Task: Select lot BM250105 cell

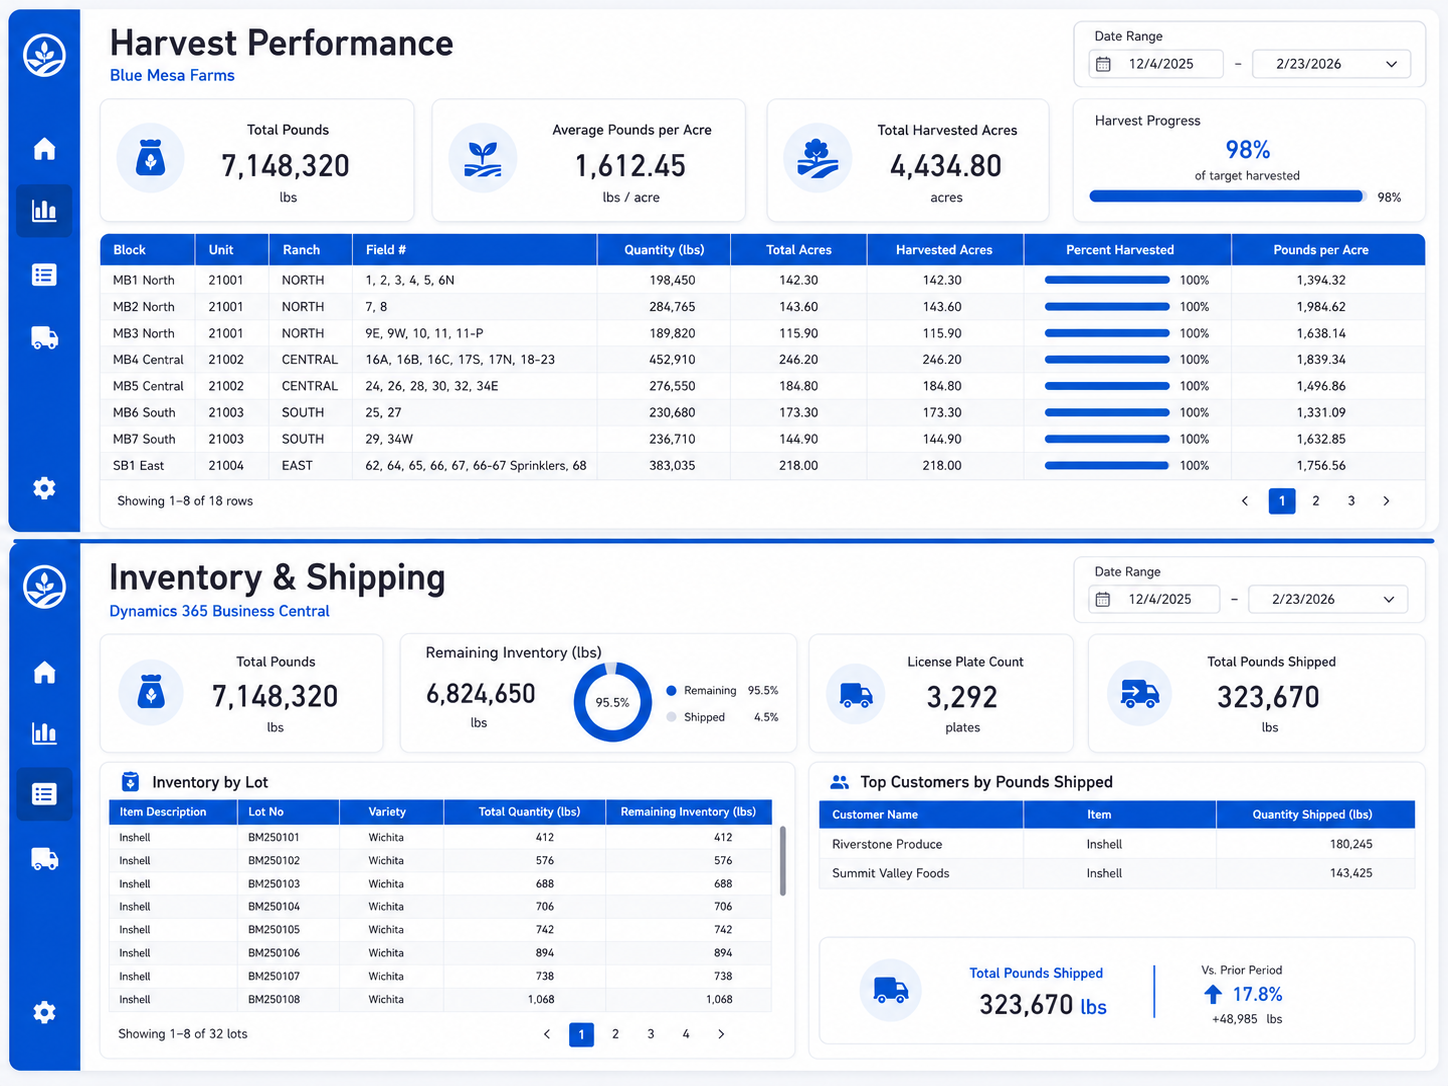Action: [x=288, y=930]
